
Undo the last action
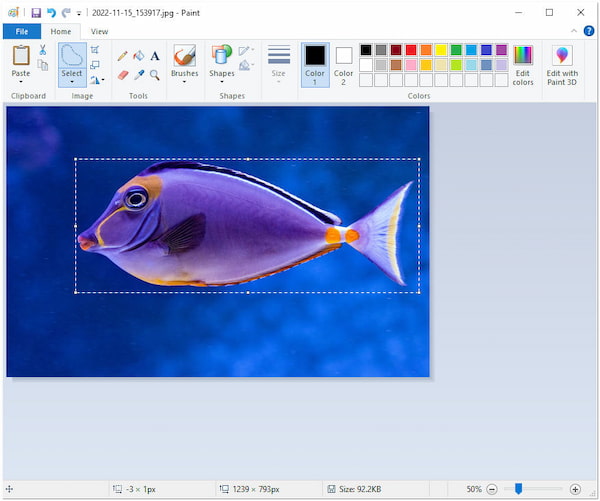(51, 13)
